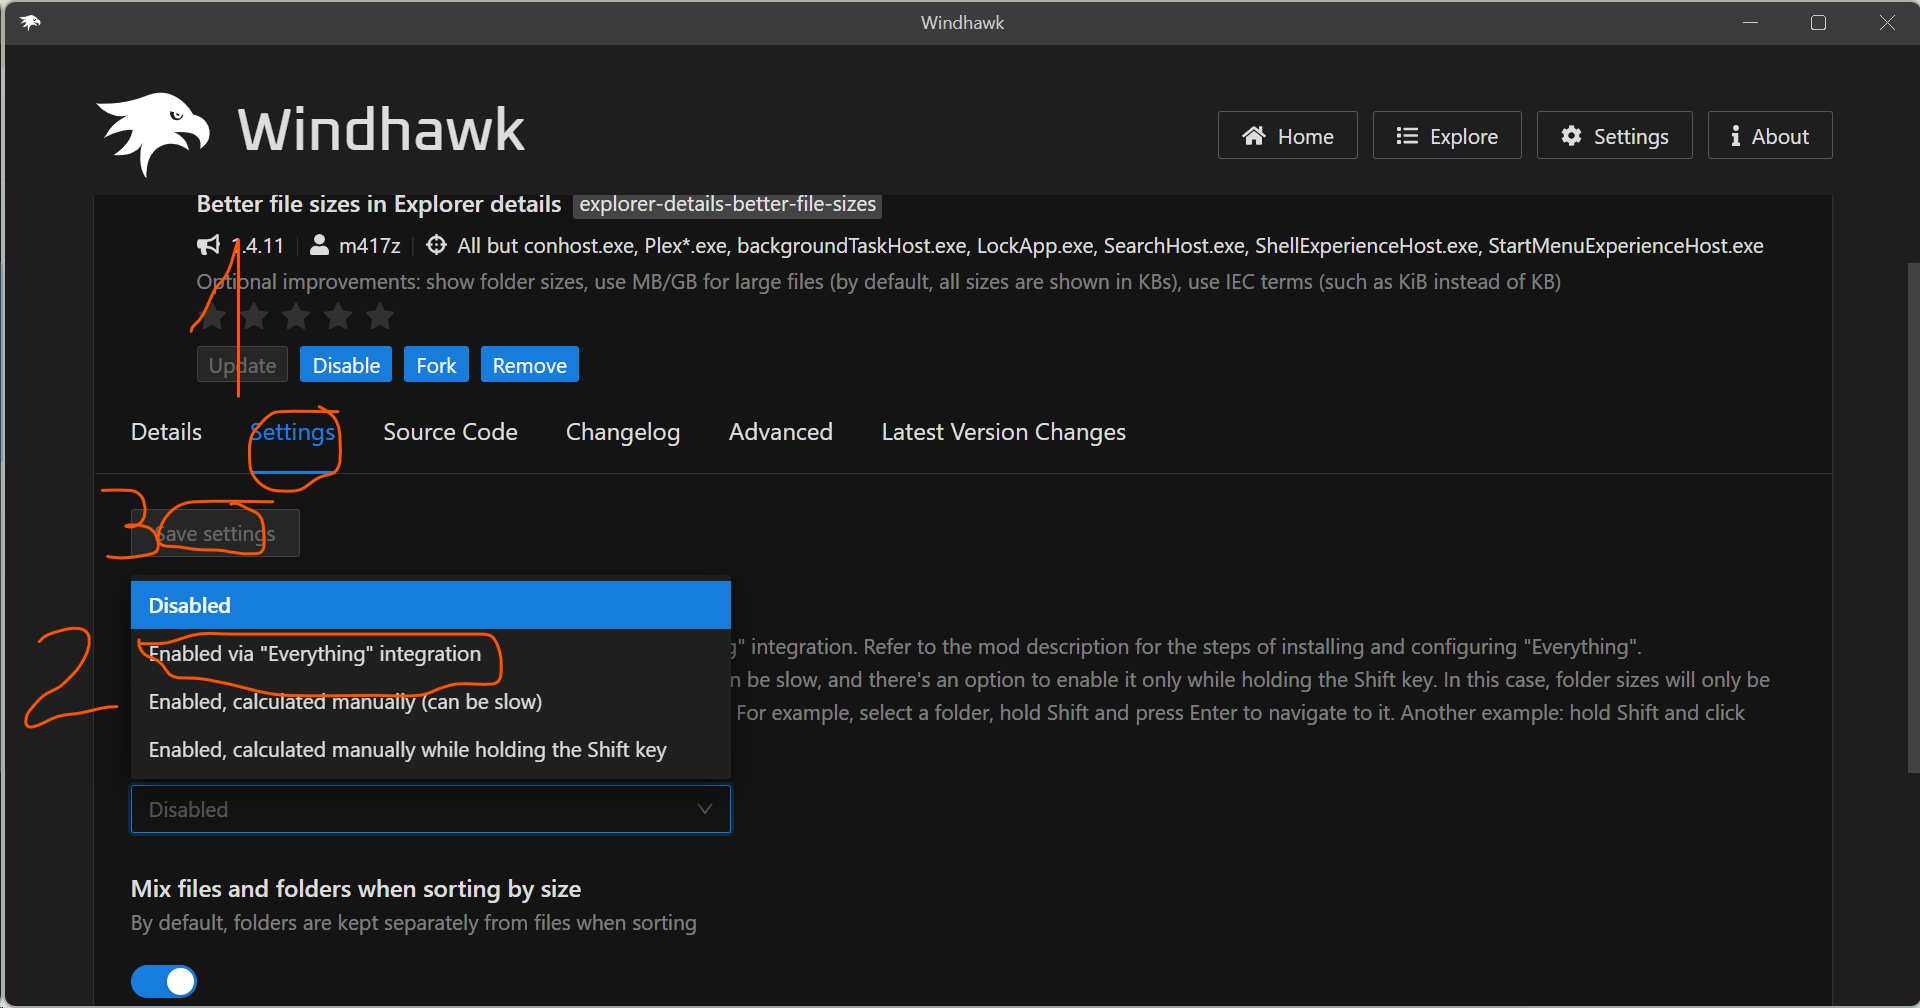Viewport: 1920px width, 1008px height.
Task: Click the Update button
Action: pos(242,365)
